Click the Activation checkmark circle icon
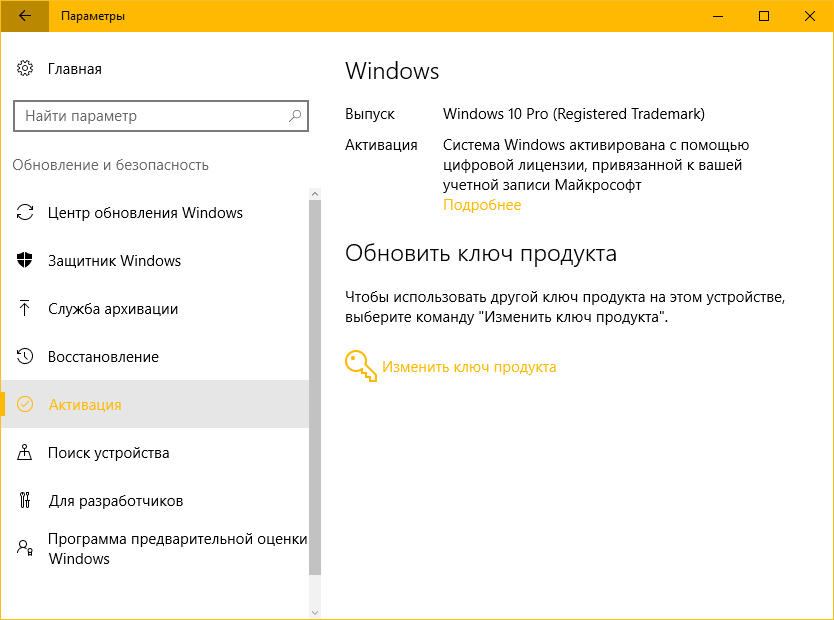 (25, 405)
